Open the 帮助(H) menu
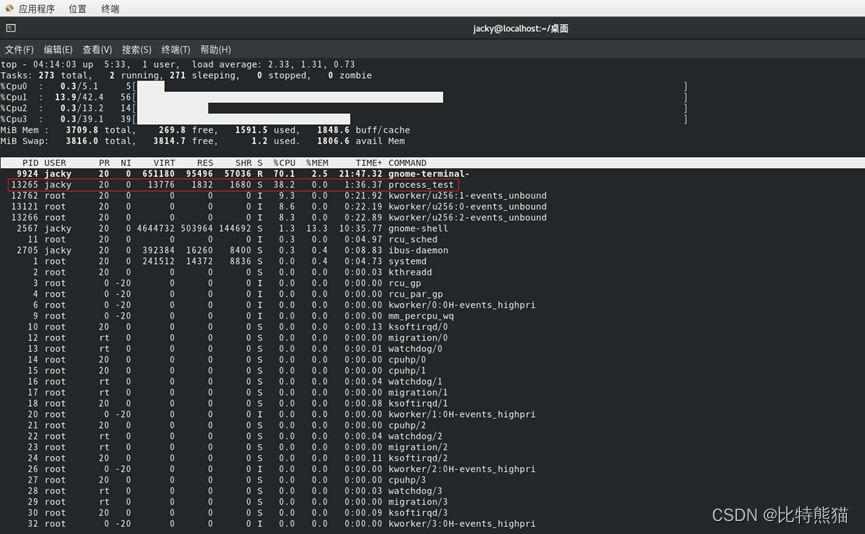865x534 pixels. click(x=215, y=49)
